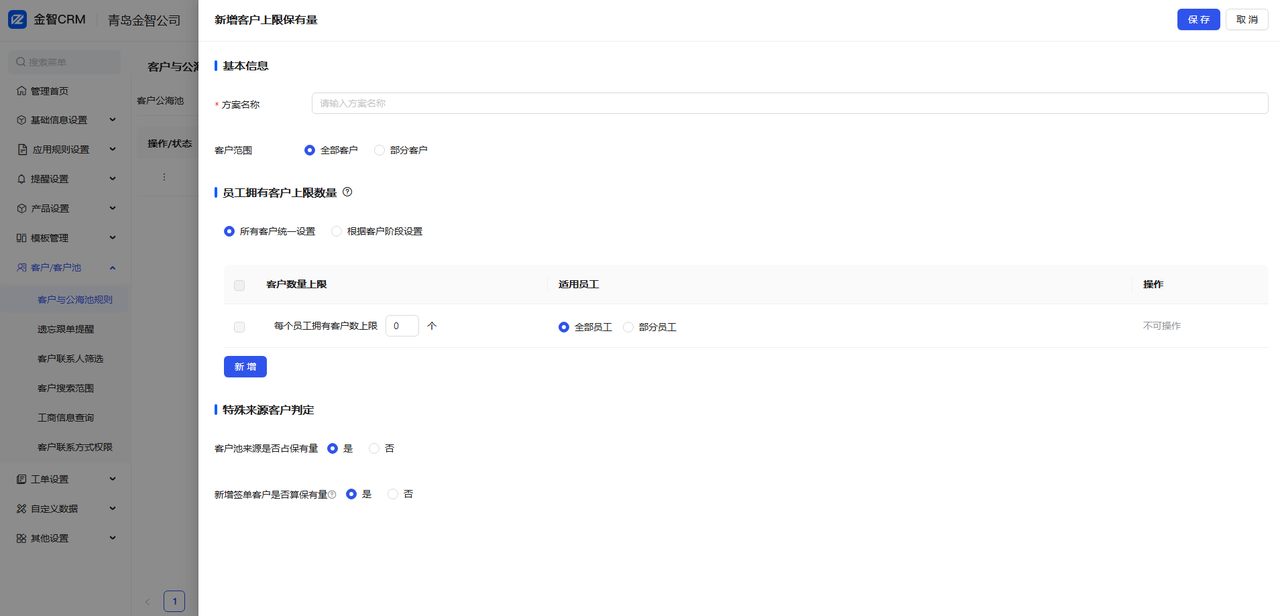The height and width of the screenshot is (616, 1280).
Task: Click the 金智CRM logo icon
Action: (x=17, y=19)
